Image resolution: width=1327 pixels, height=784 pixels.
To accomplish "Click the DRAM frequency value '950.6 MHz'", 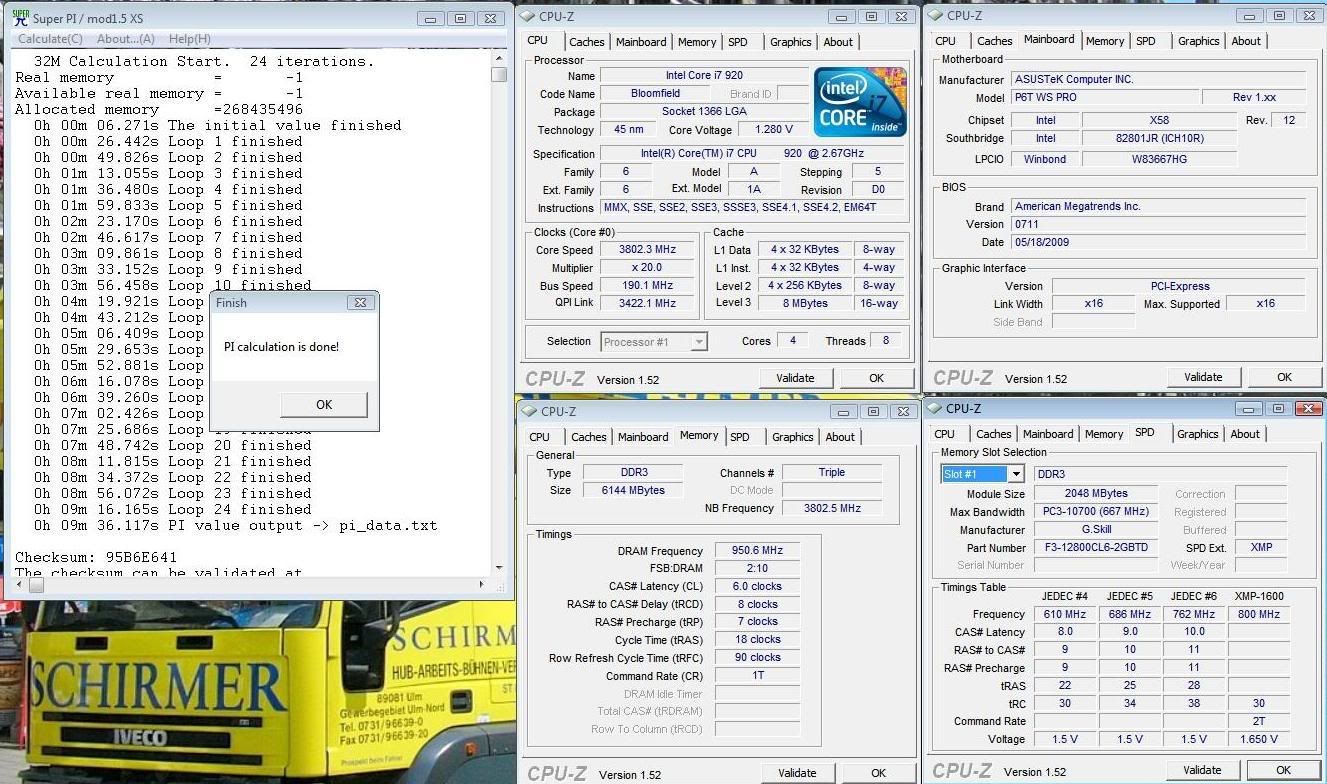I will point(757,550).
